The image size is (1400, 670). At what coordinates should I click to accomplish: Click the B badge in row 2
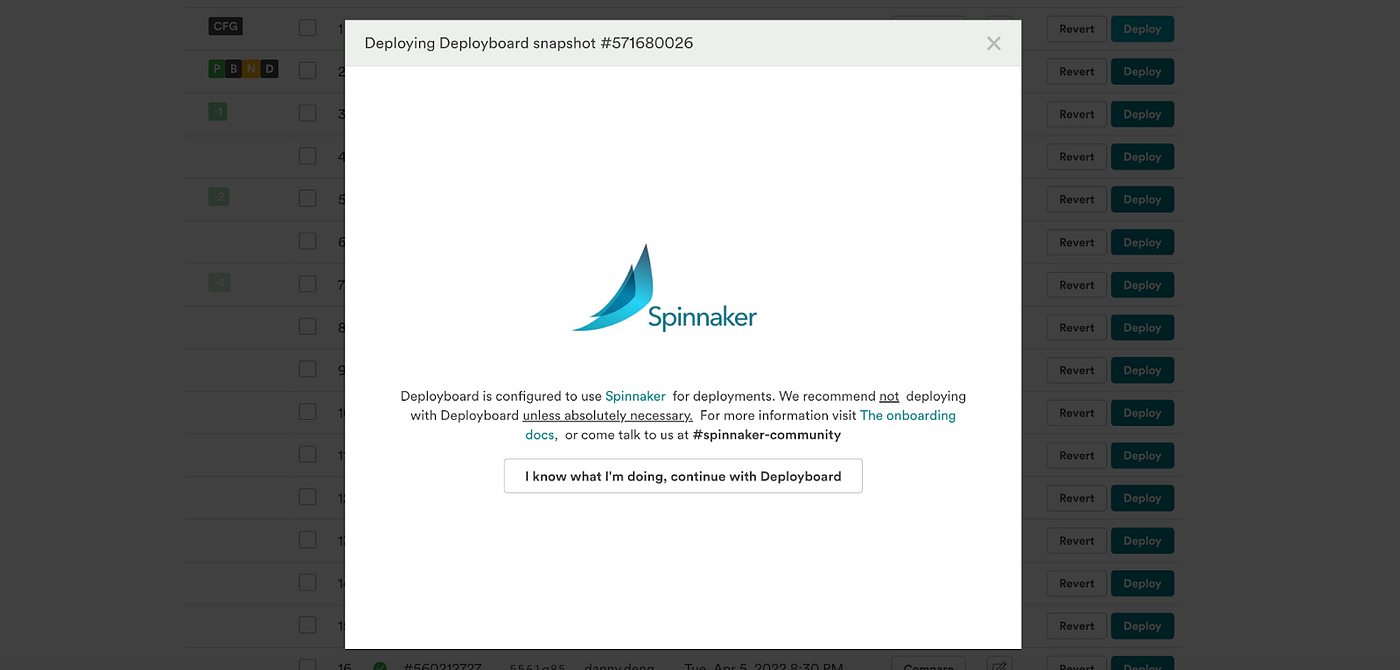click(234, 69)
